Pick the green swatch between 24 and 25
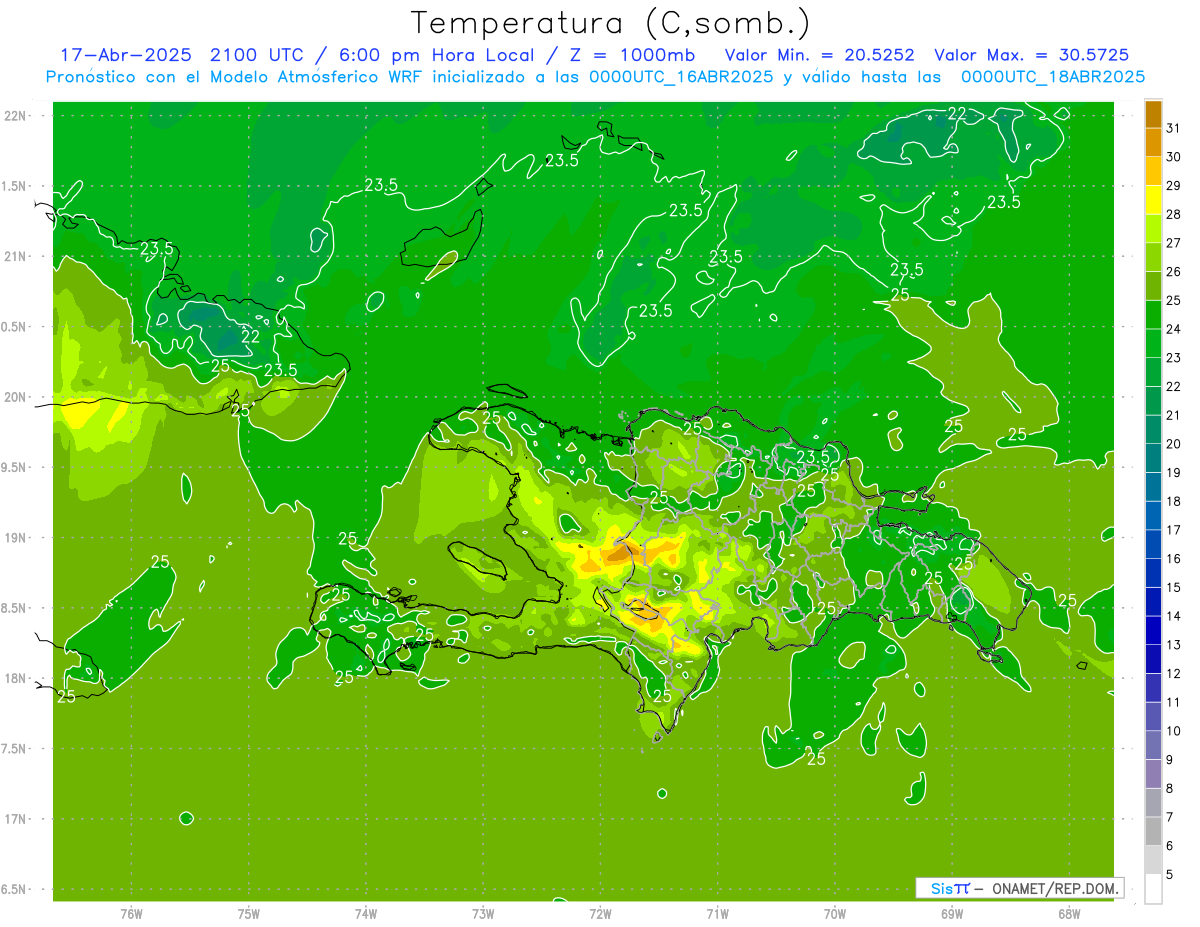1200x927 pixels. coord(1153,315)
